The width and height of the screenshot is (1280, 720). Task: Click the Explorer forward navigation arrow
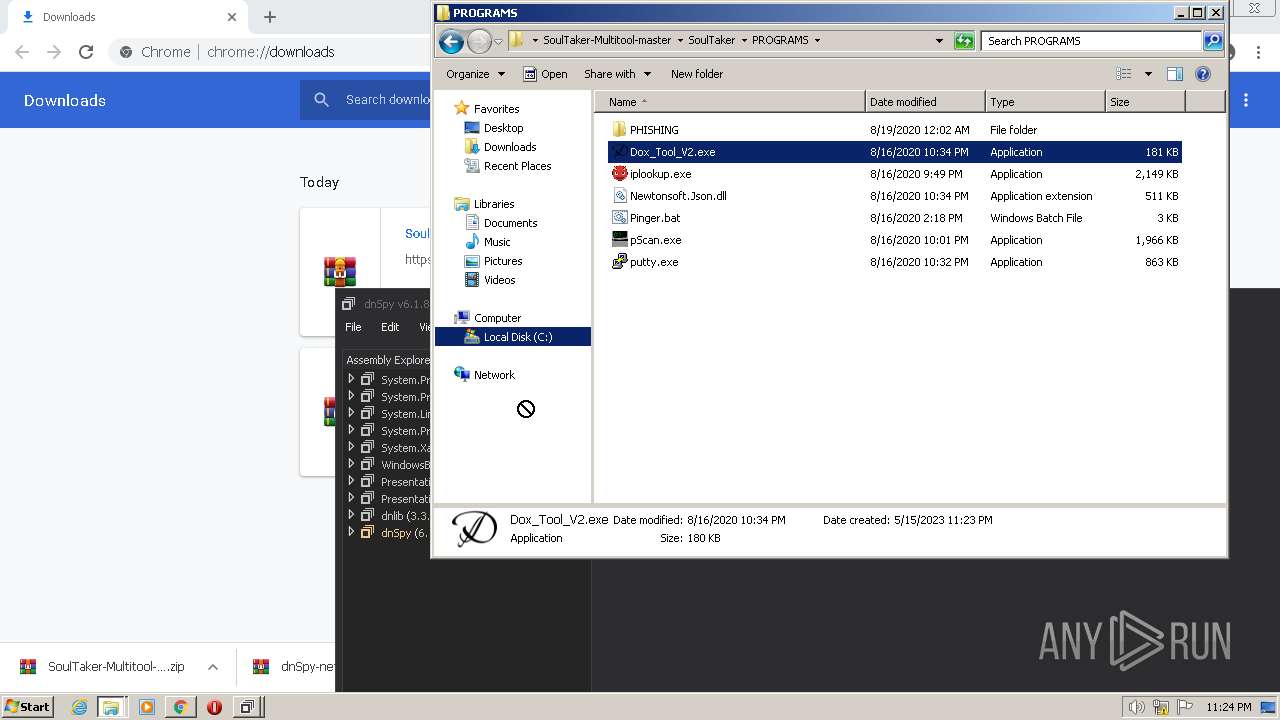pos(479,41)
